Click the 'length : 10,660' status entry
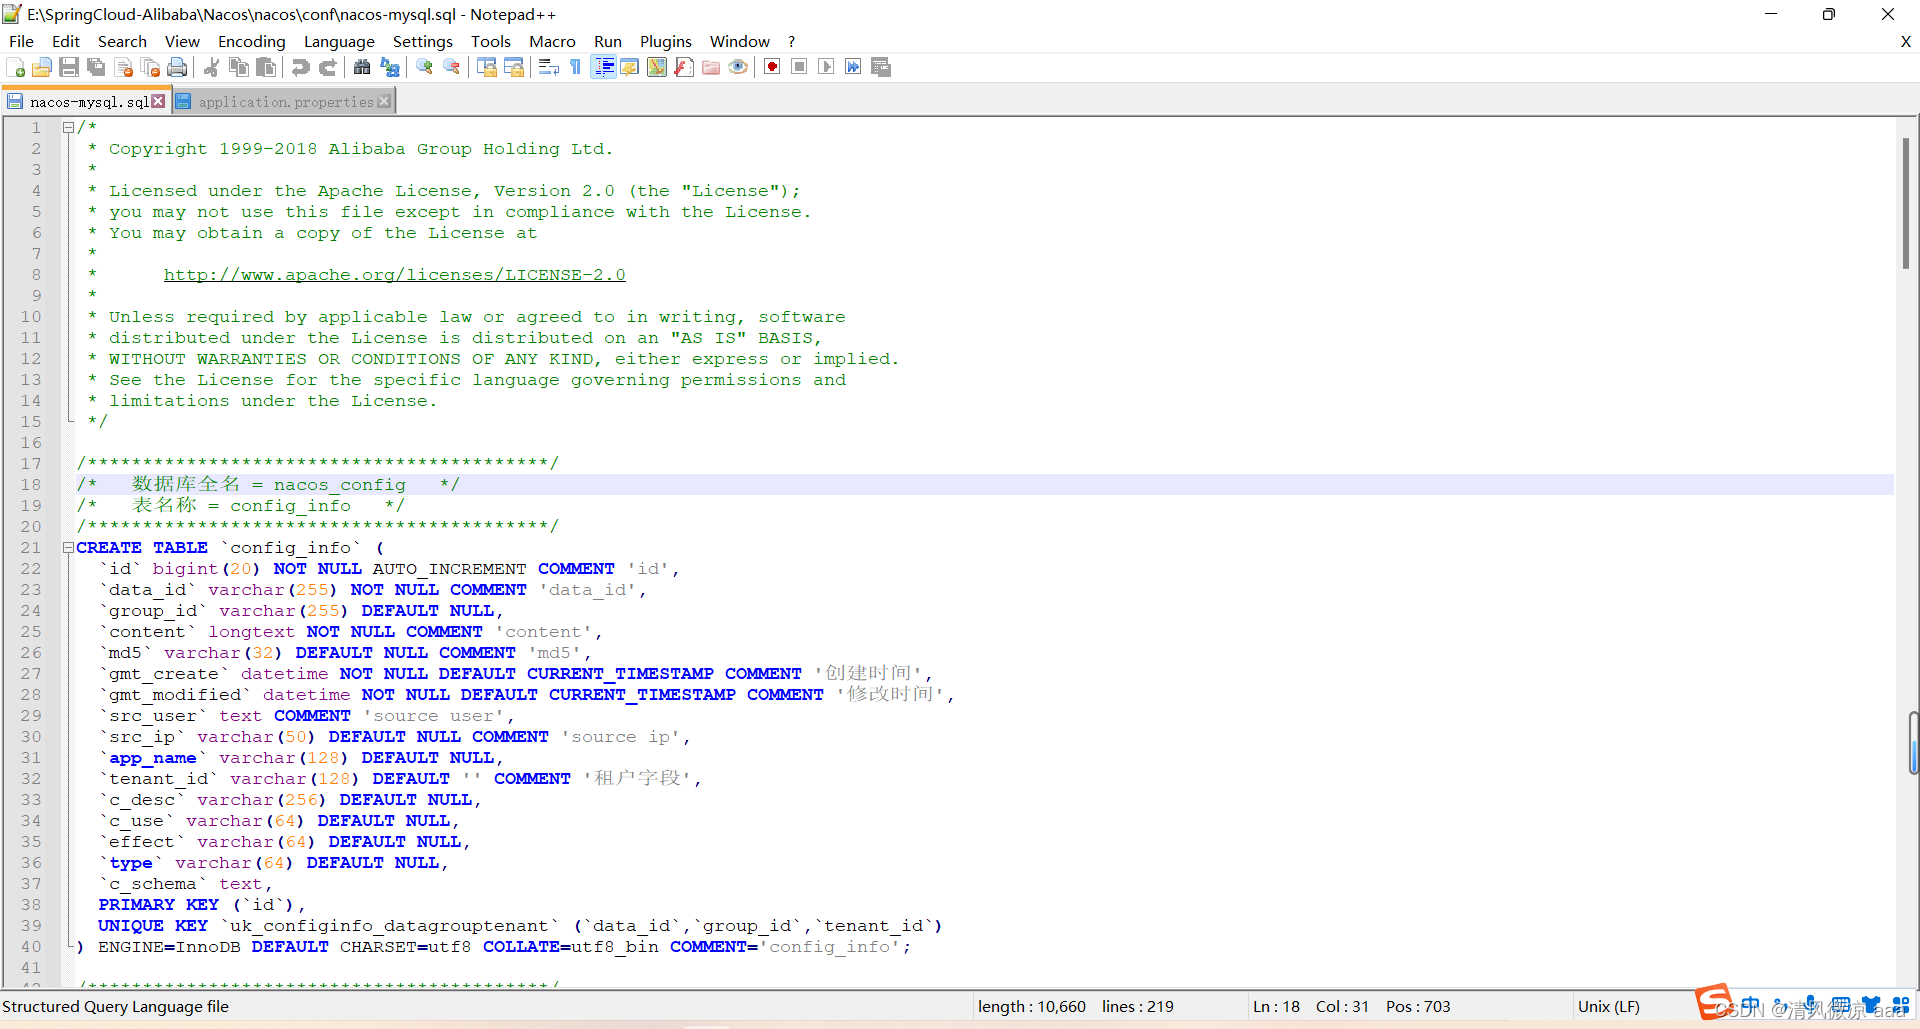 coord(1032,1007)
